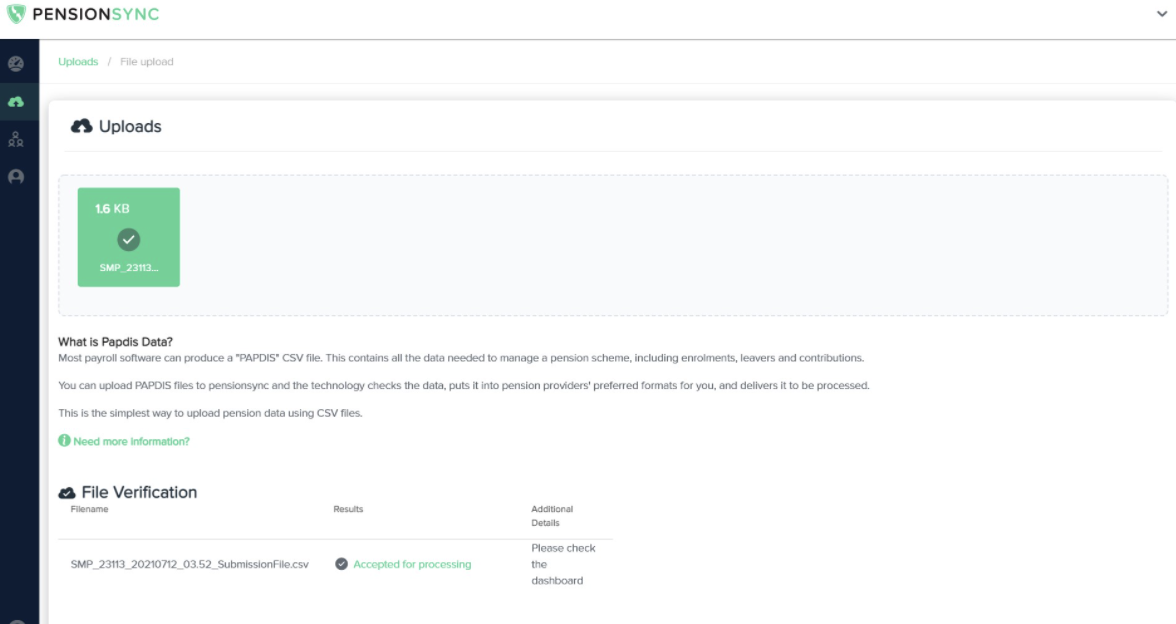This screenshot has width=1176, height=624.
Task: Click the PensionSync shield logo
Action: pyautogui.click(x=16, y=14)
